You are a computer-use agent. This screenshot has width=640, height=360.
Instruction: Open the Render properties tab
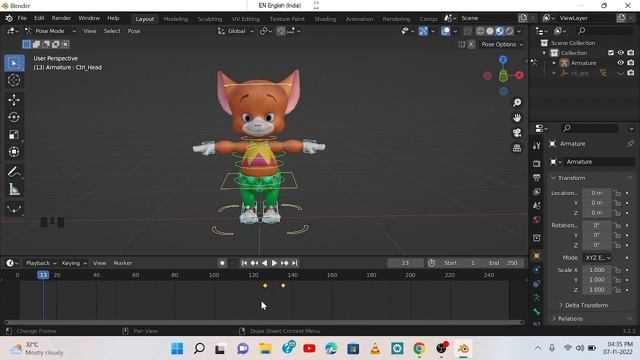537,164
